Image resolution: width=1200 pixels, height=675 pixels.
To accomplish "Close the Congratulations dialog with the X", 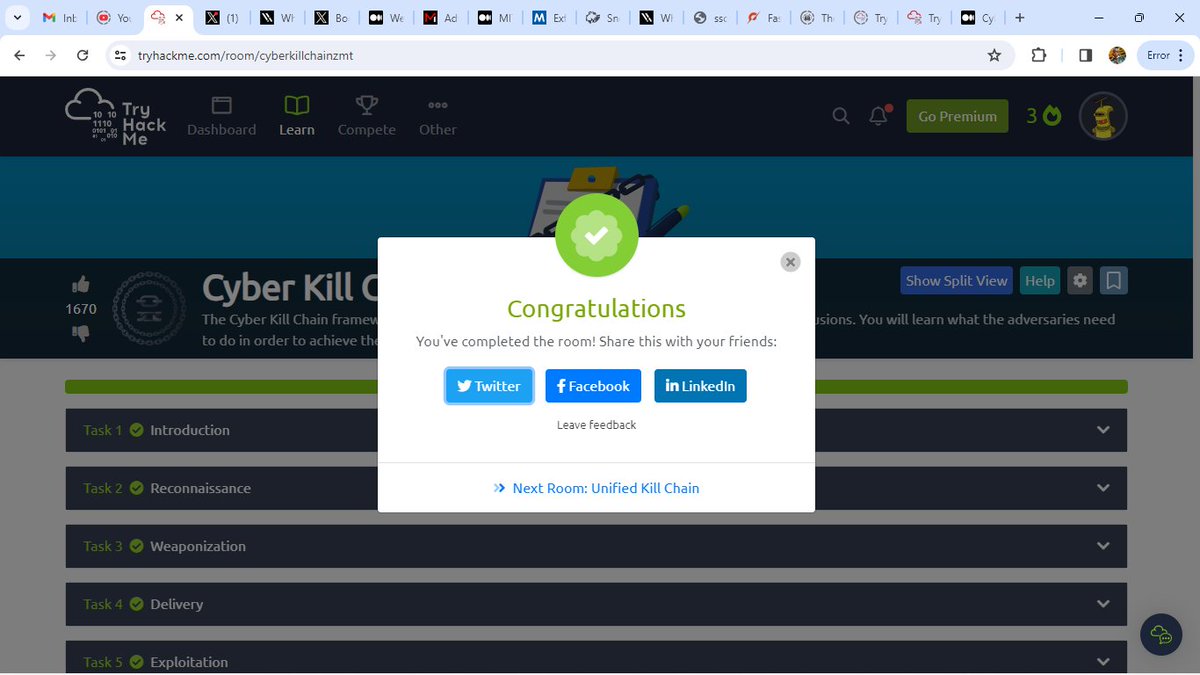I will point(790,262).
